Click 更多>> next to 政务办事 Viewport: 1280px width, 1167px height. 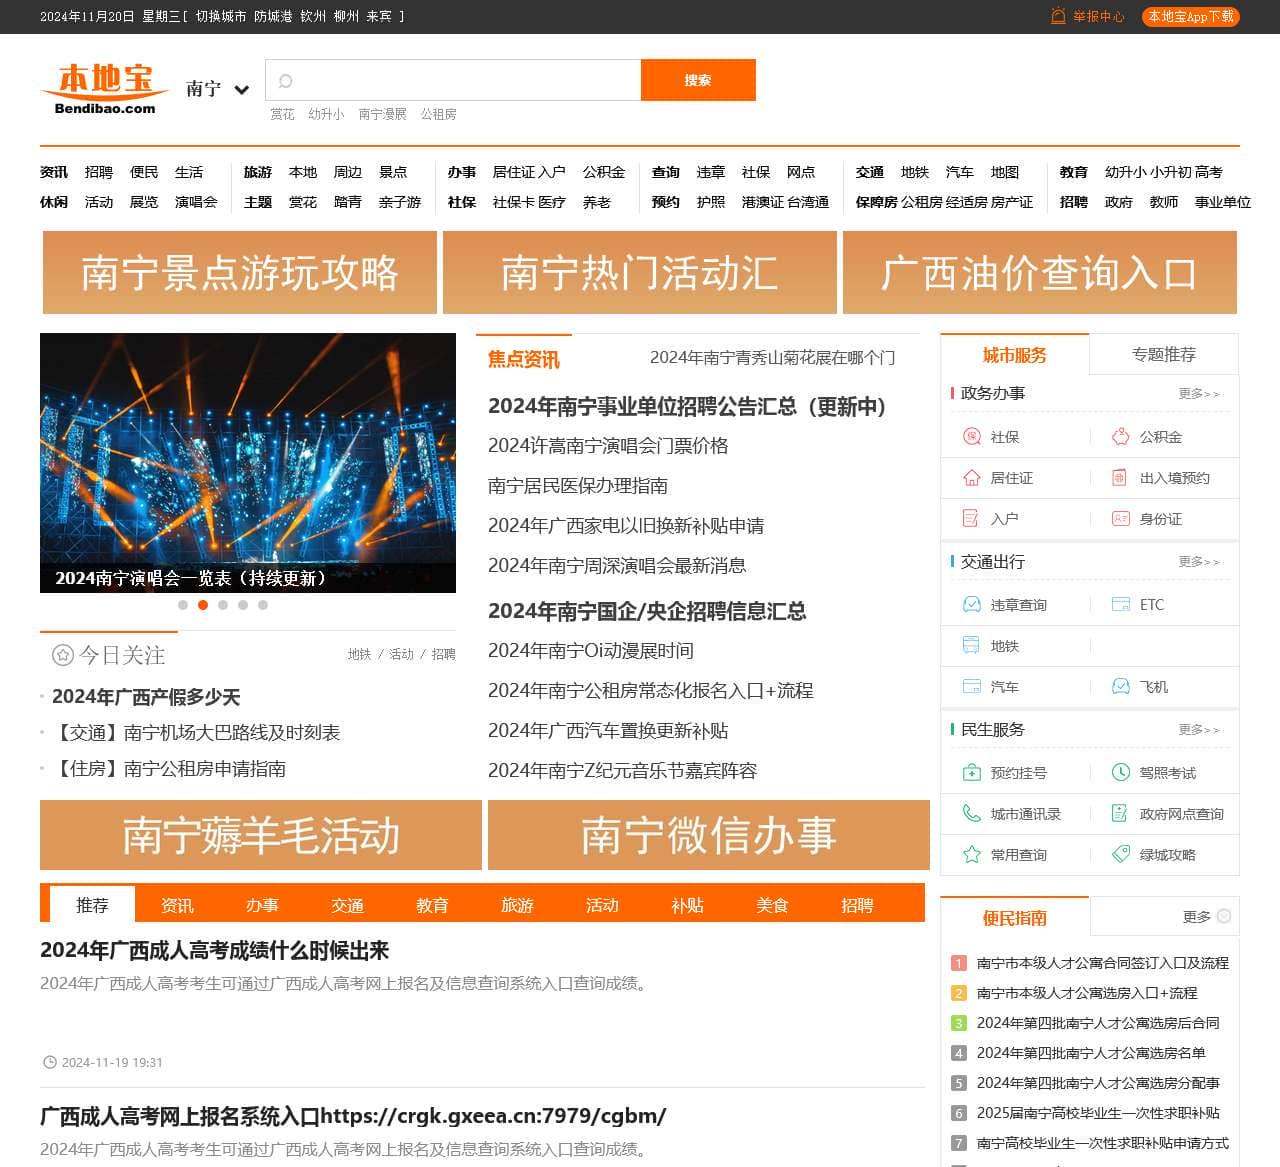(x=1201, y=394)
